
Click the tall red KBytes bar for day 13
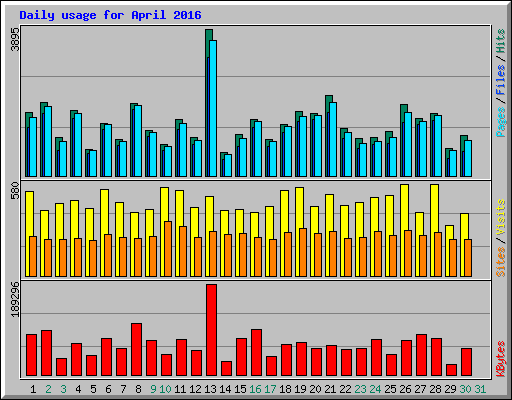click(211, 330)
